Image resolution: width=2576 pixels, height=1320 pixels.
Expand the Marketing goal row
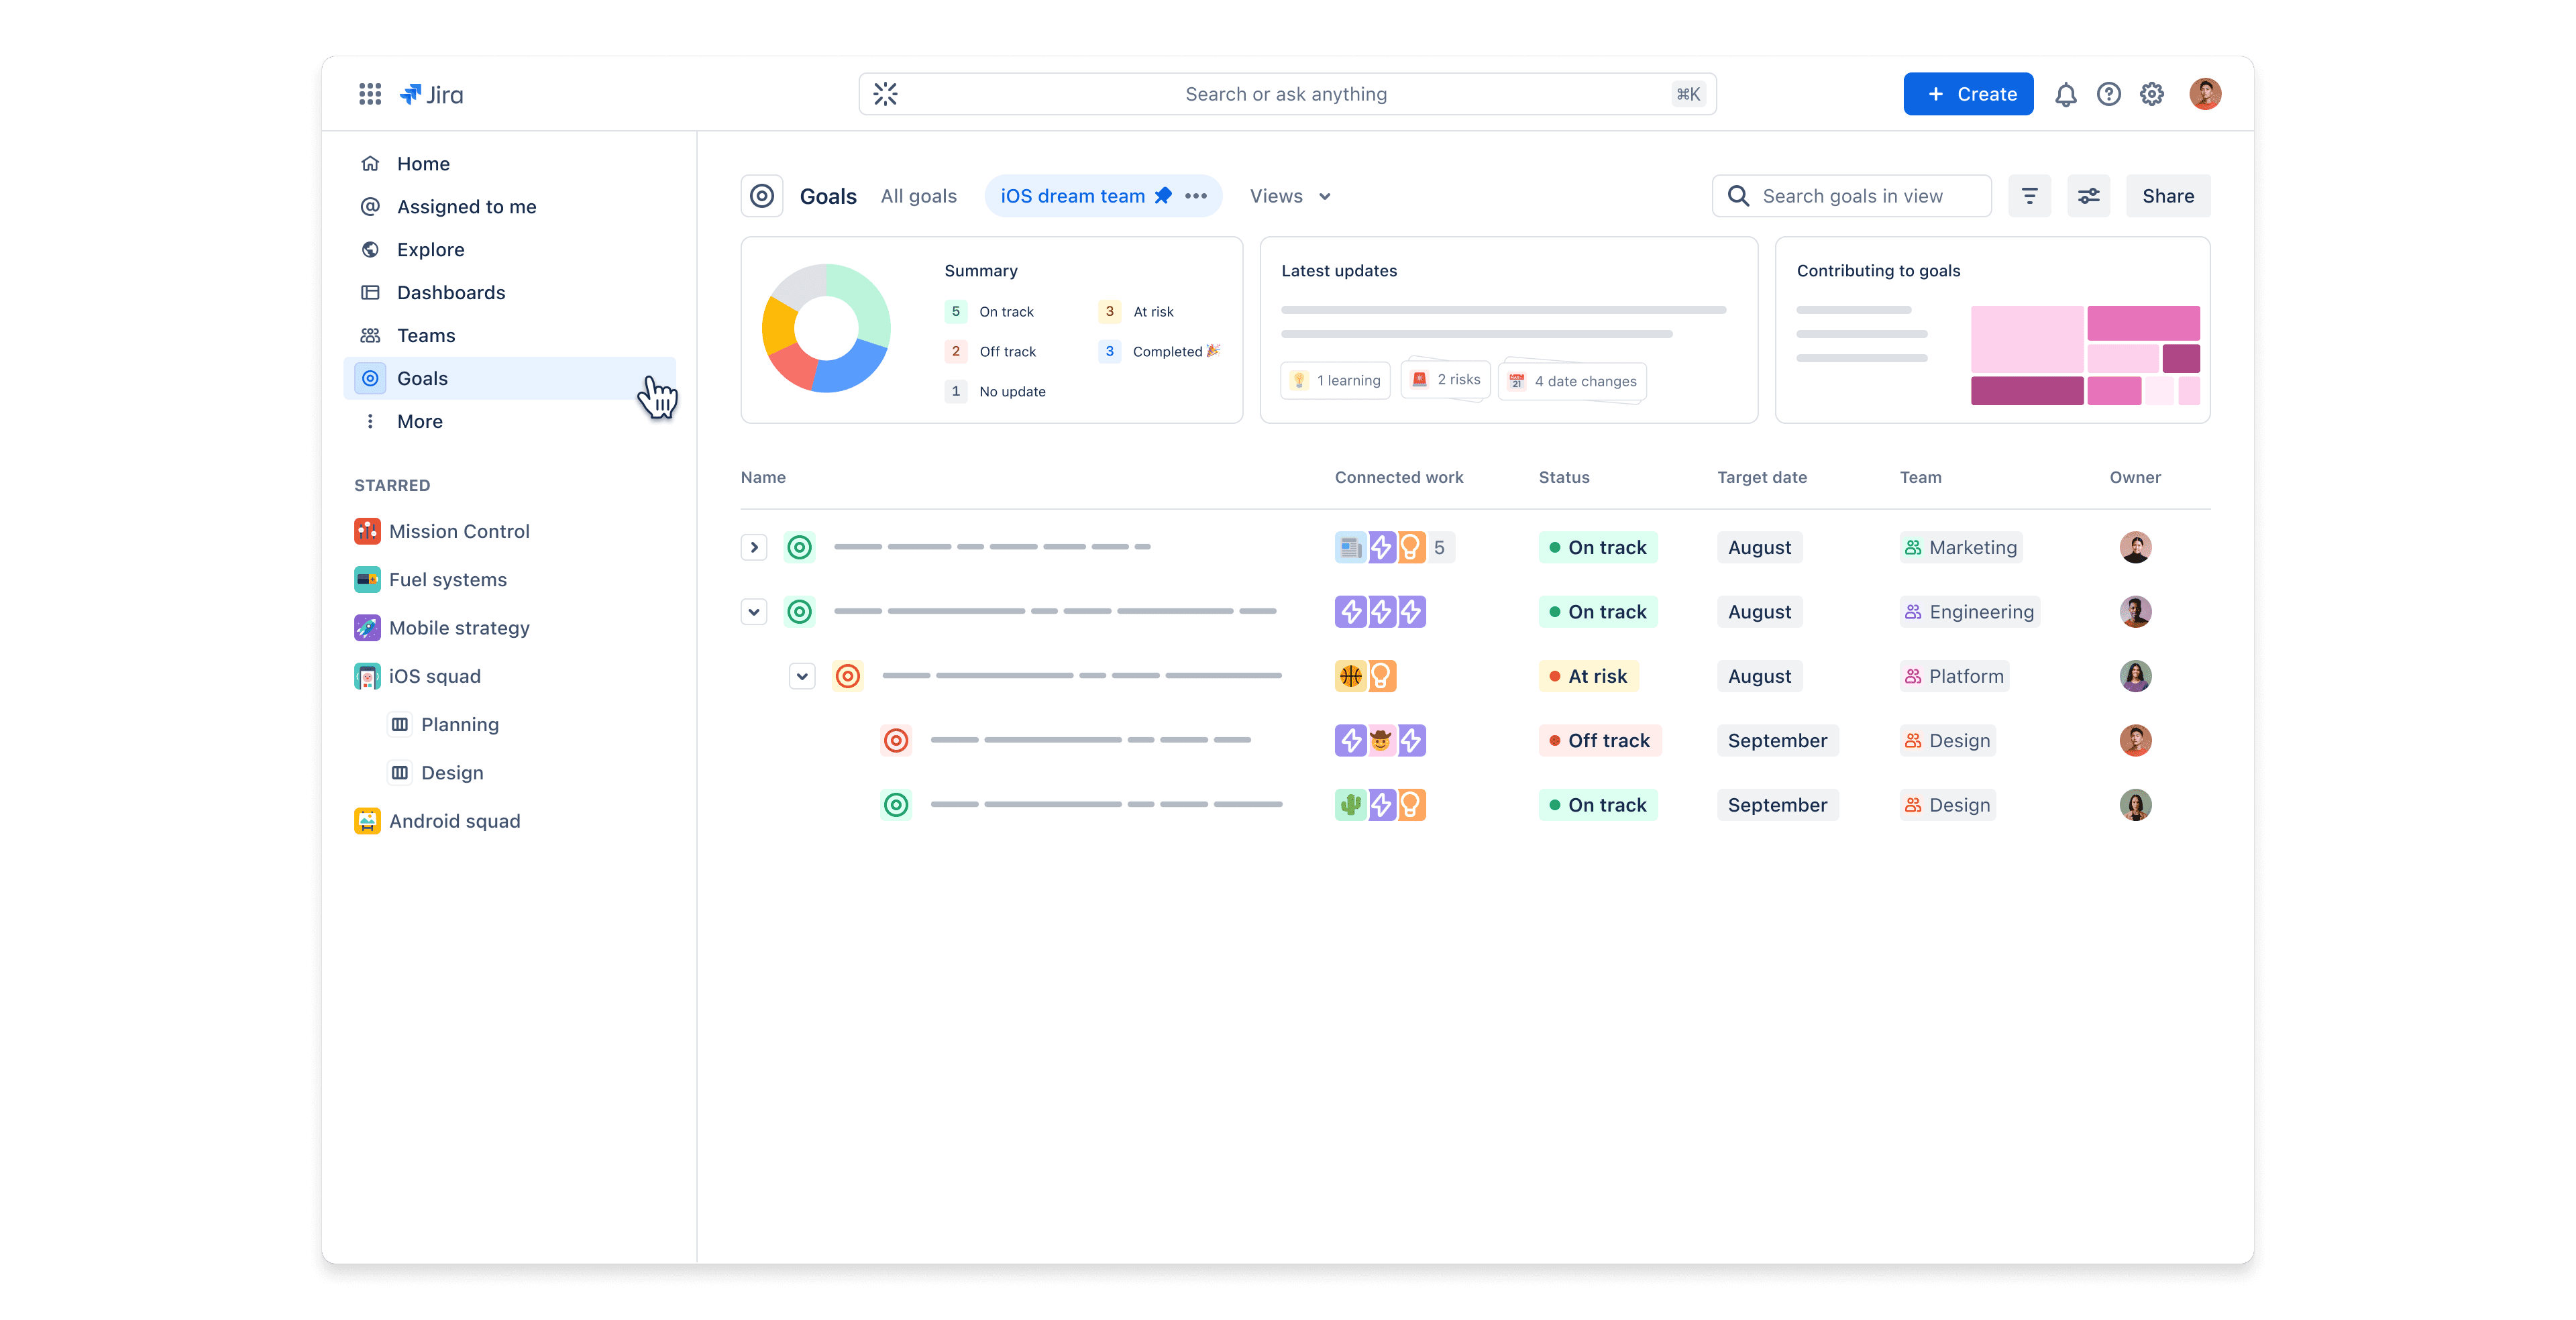tap(754, 547)
